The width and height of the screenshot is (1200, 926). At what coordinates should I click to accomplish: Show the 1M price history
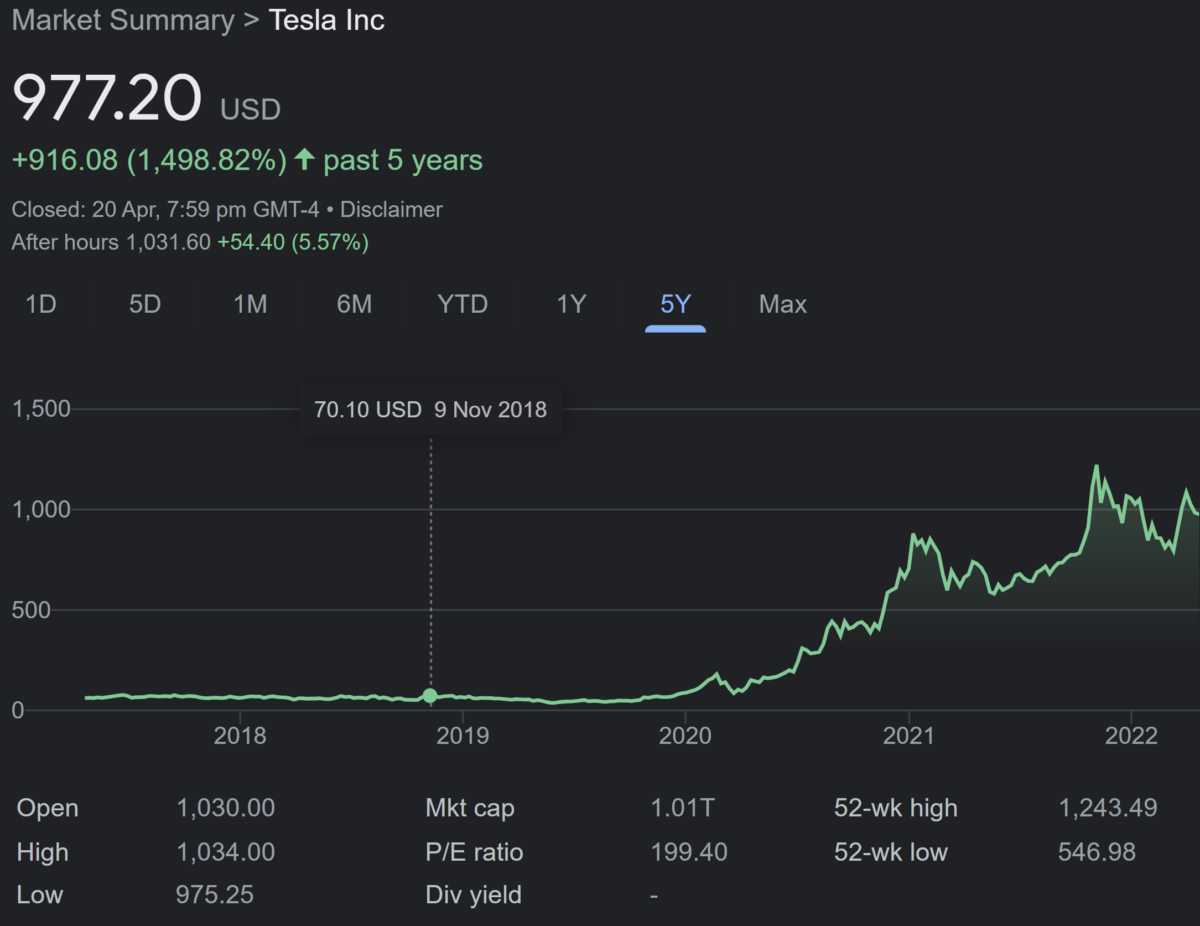coord(250,304)
